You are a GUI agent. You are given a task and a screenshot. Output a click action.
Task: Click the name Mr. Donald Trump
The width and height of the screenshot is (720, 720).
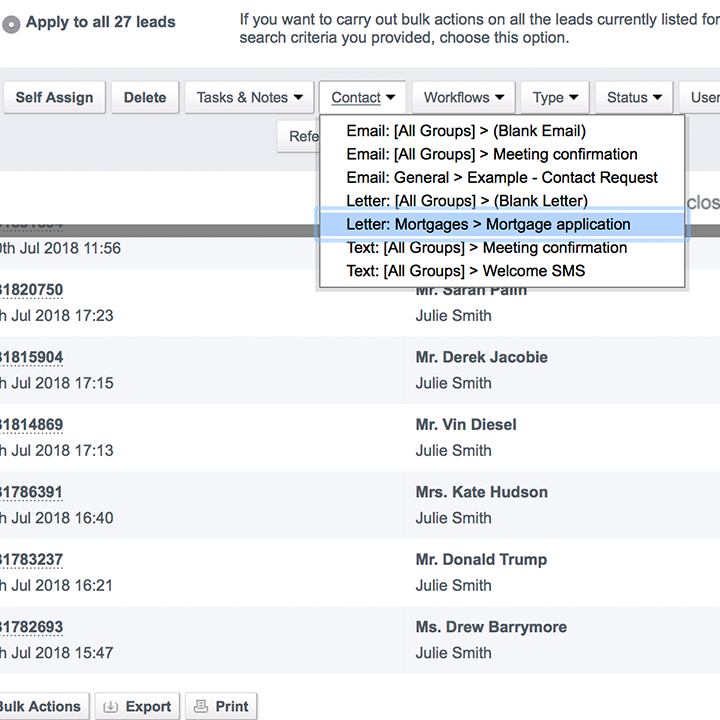tap(481, 560)
